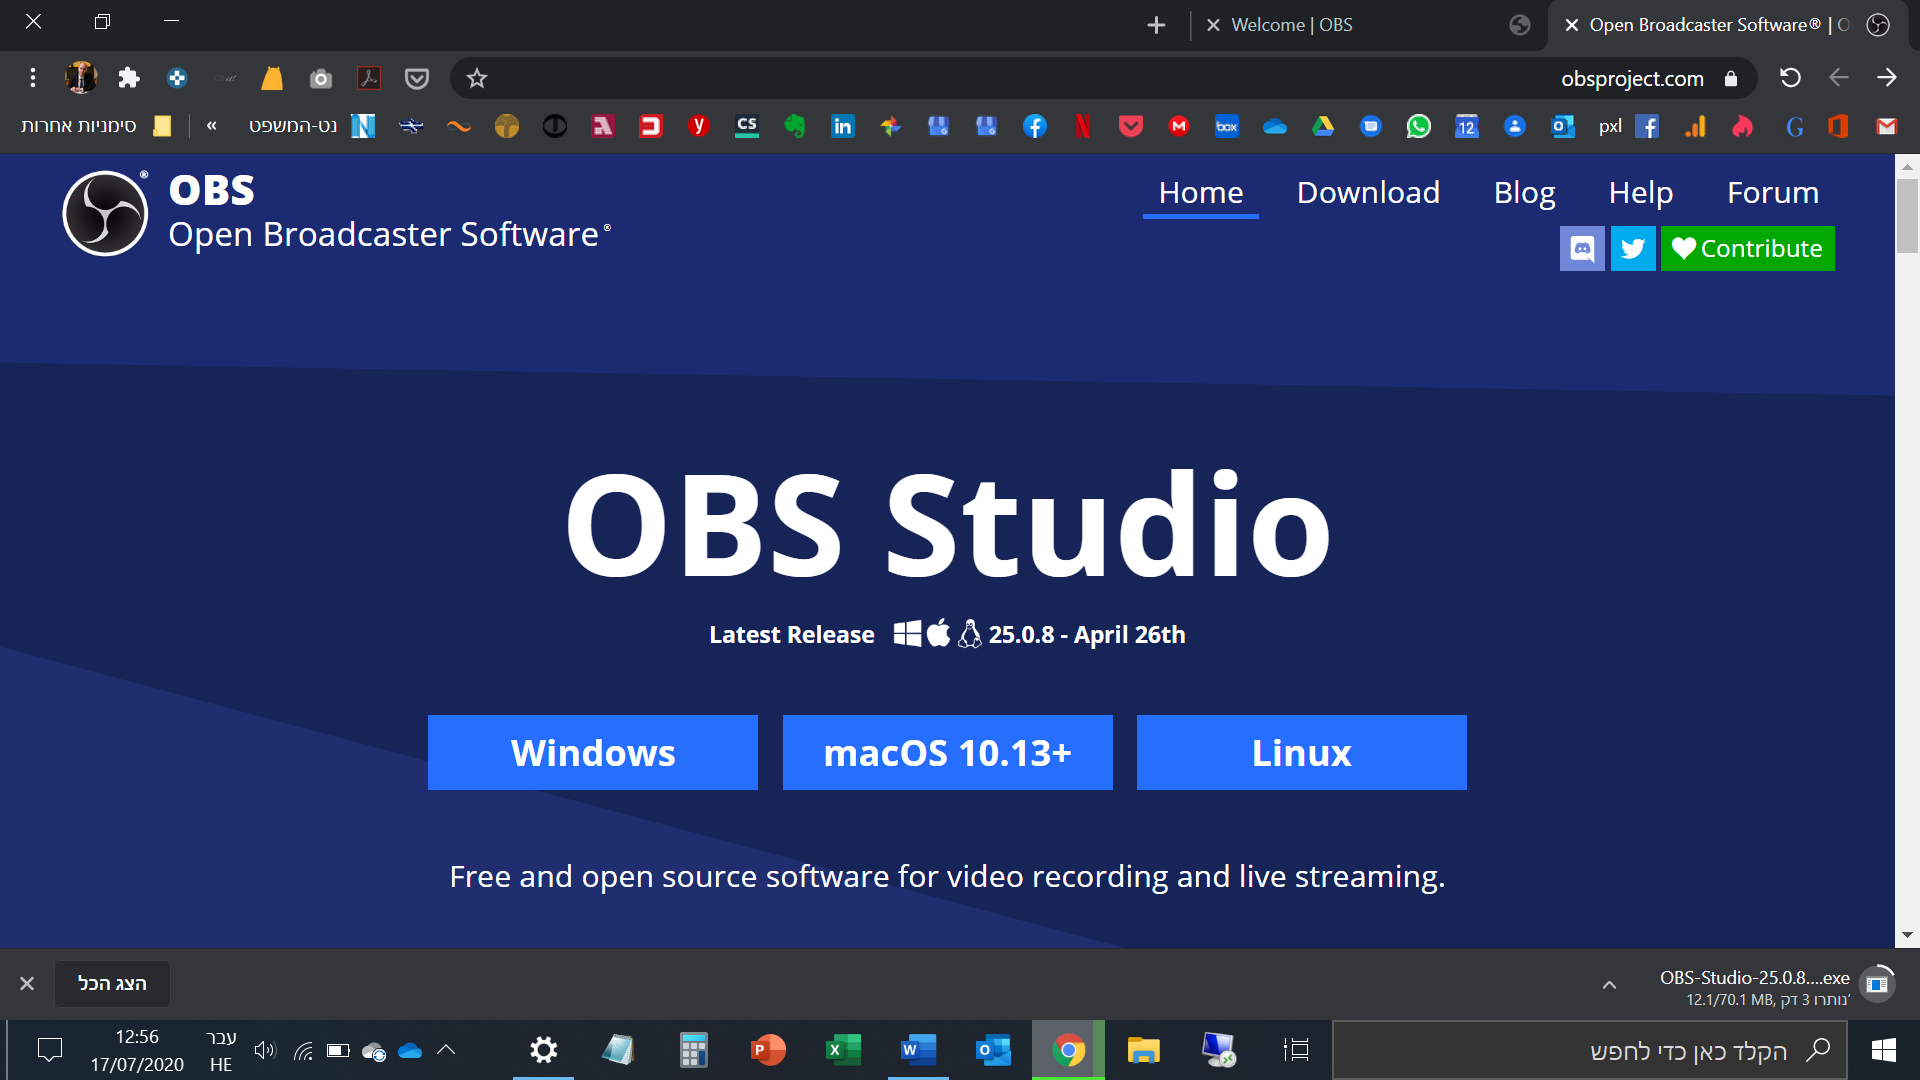This screenshot has height=1080, width=1920.
Task: Click the page vertical scrollbar thumb
Action: 1907,216
